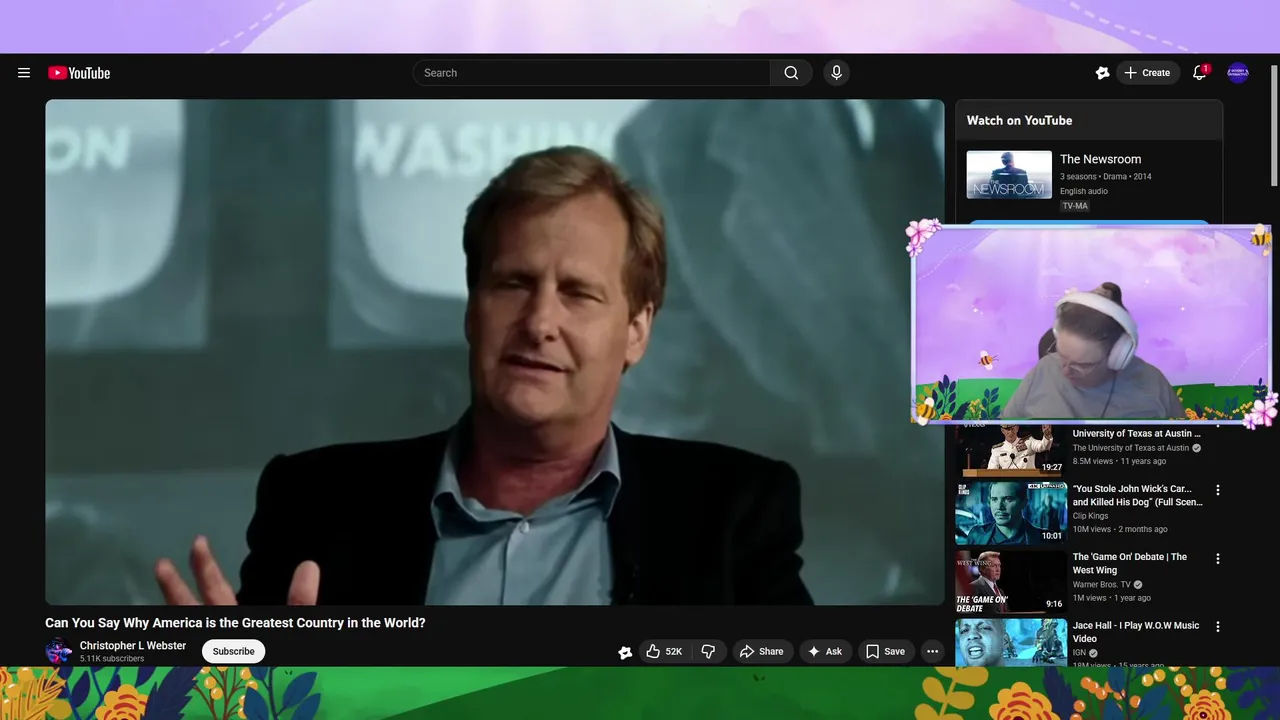Open the notifications bell

(x=1200, y=73)
